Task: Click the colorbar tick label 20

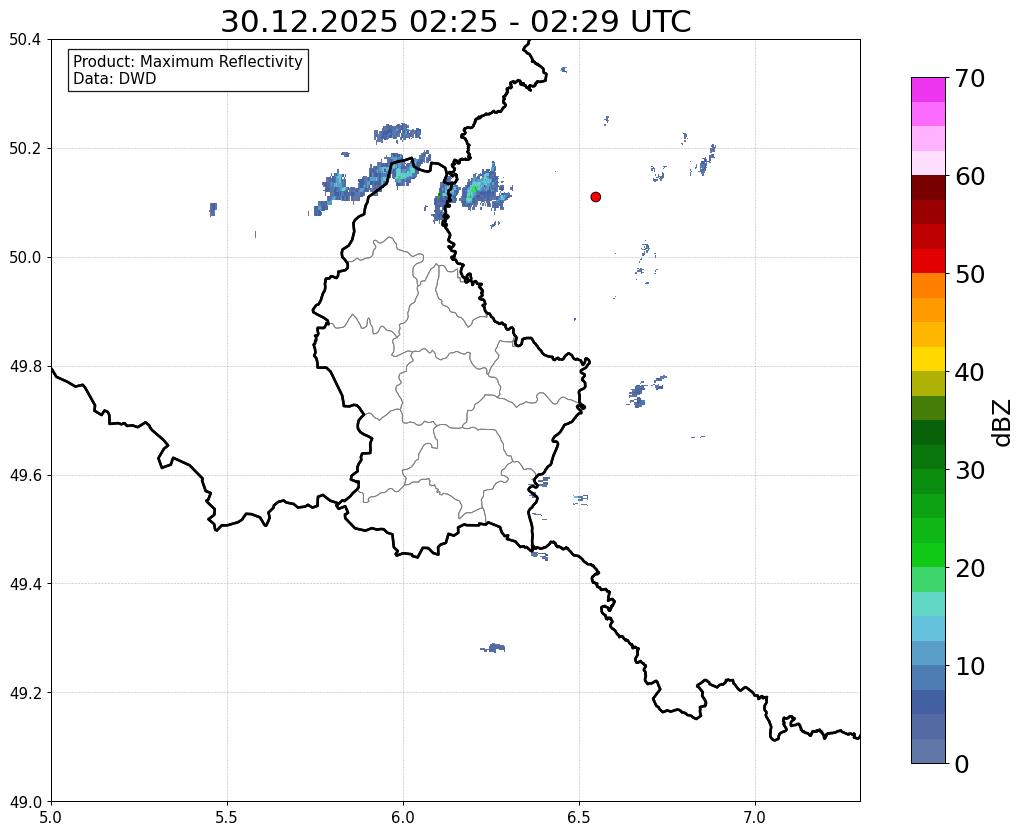Action: (970, 568)
